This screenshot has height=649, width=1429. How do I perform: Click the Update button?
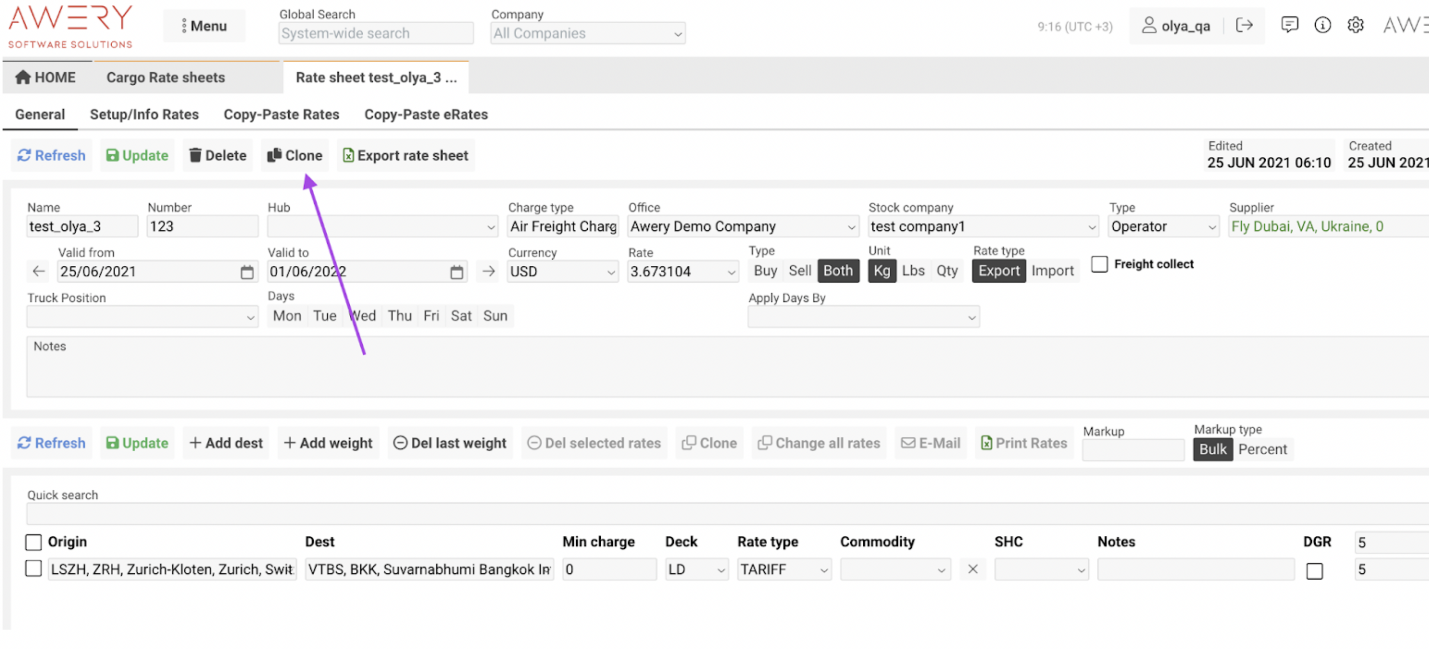coord(136,155)
